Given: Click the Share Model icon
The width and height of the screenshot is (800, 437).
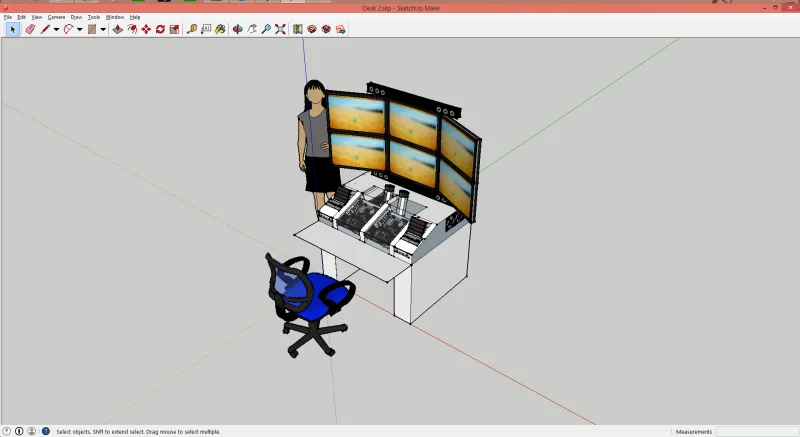Looking at the screenshot, I should tap(327, 29).
